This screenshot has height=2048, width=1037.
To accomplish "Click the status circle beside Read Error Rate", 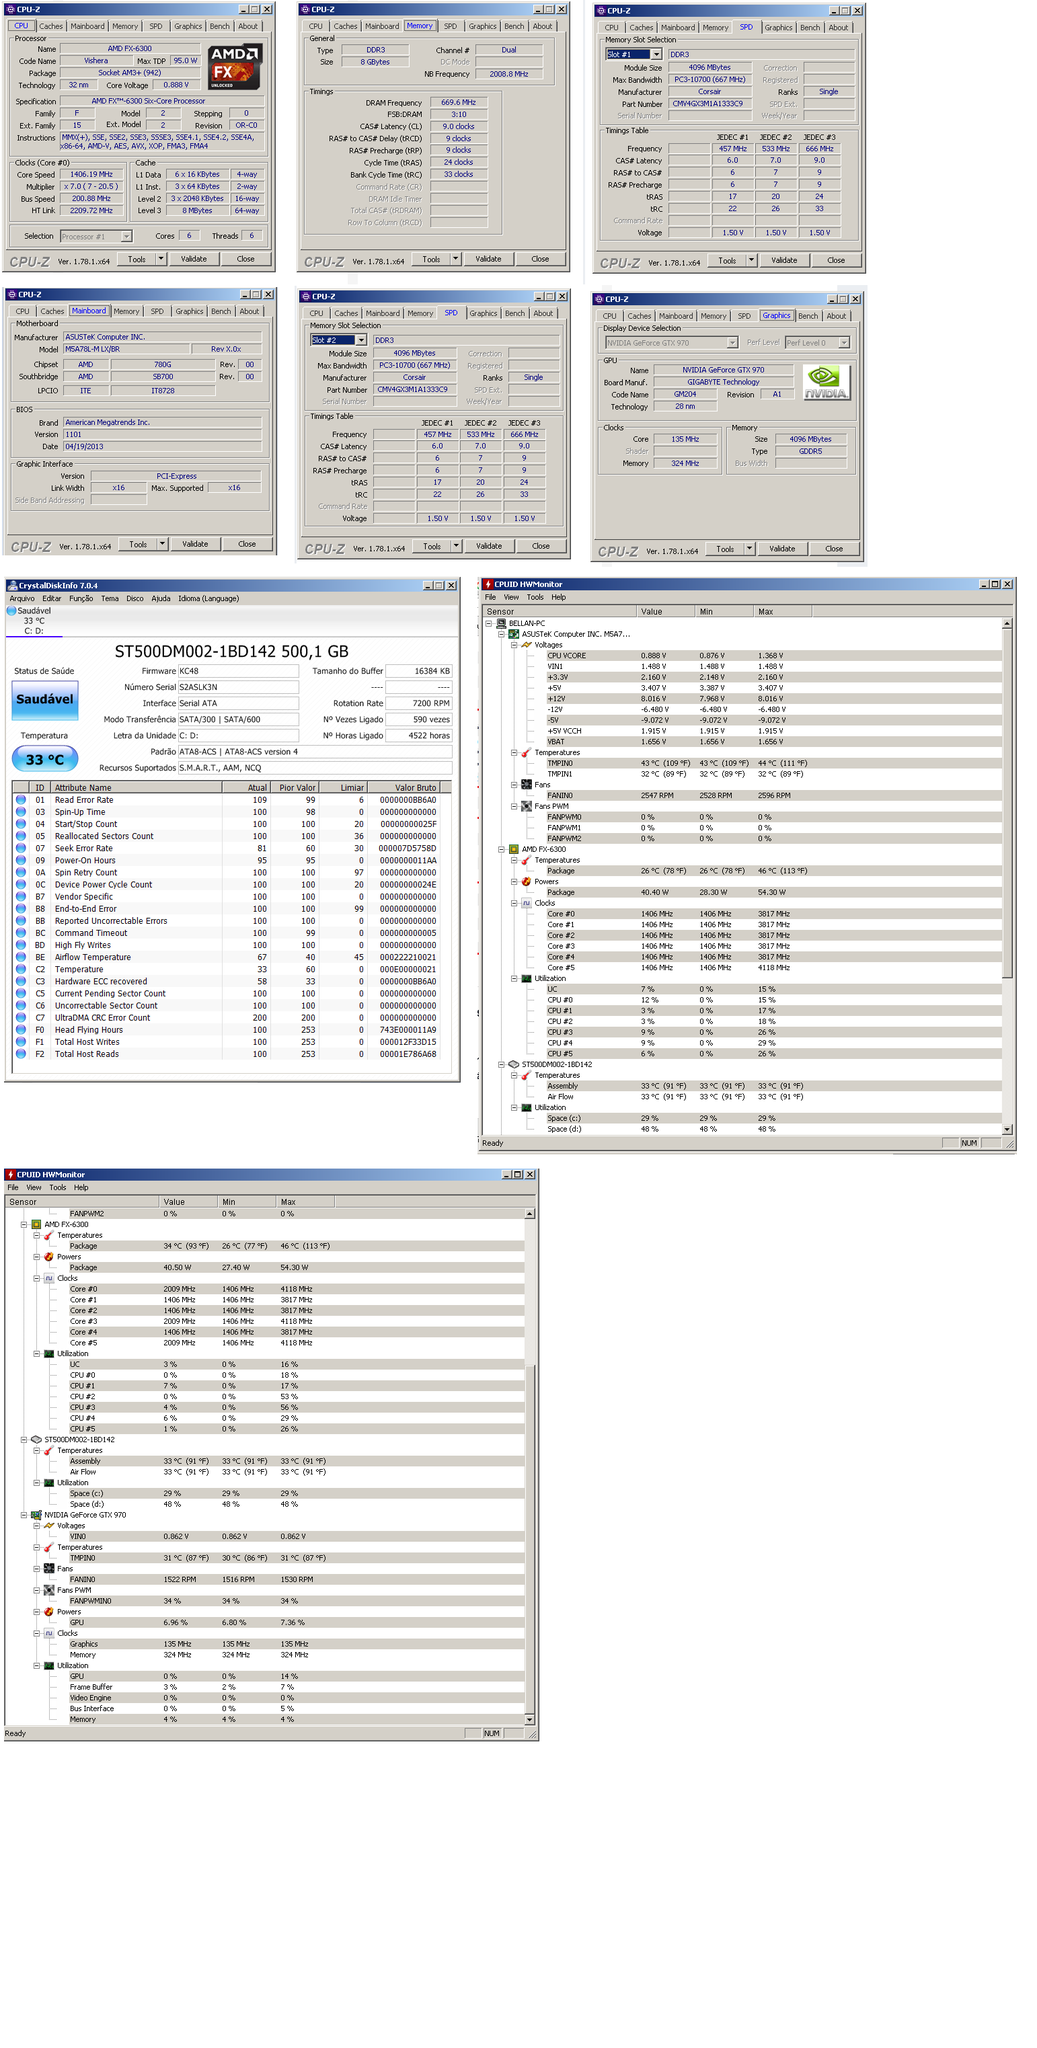I will tap(21, 800).
